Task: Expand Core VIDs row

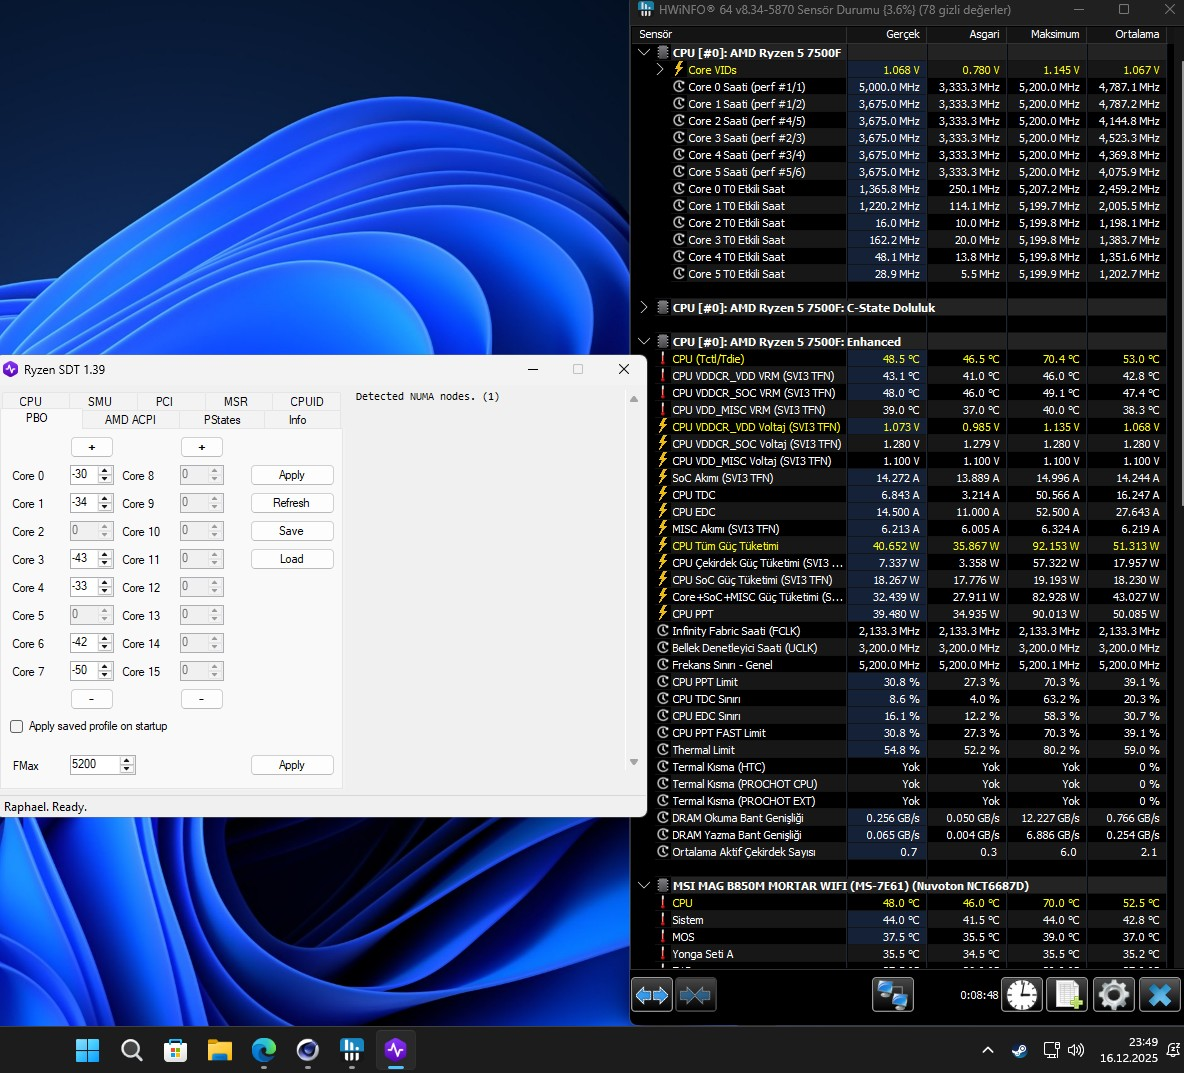Action: (660, 69)
